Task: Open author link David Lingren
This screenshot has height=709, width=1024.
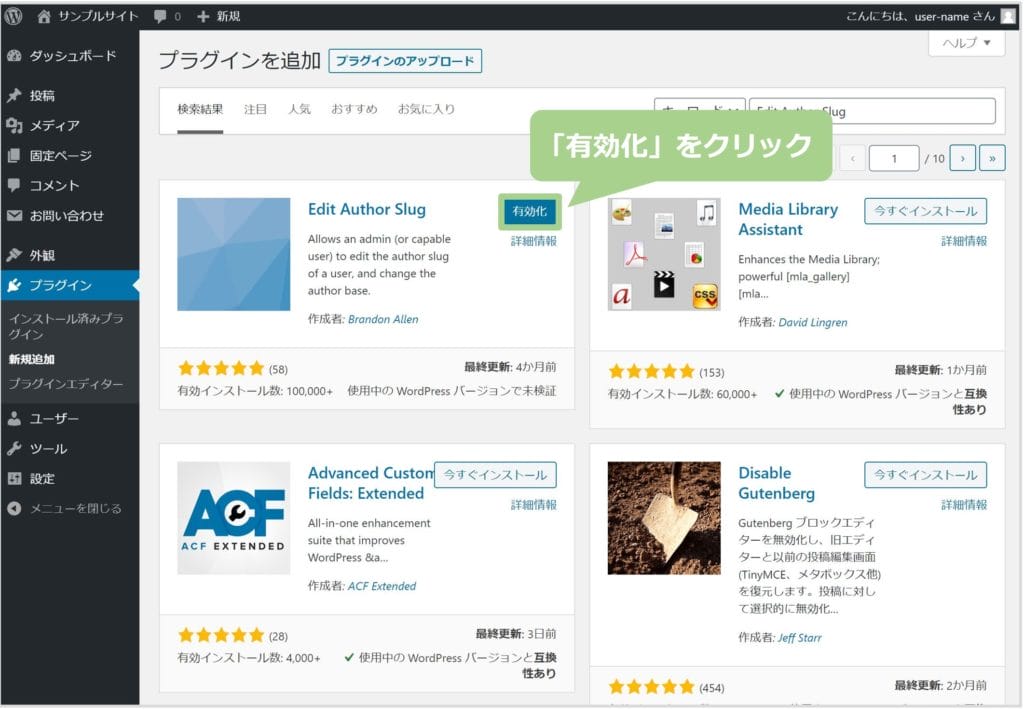Action: 813,323
